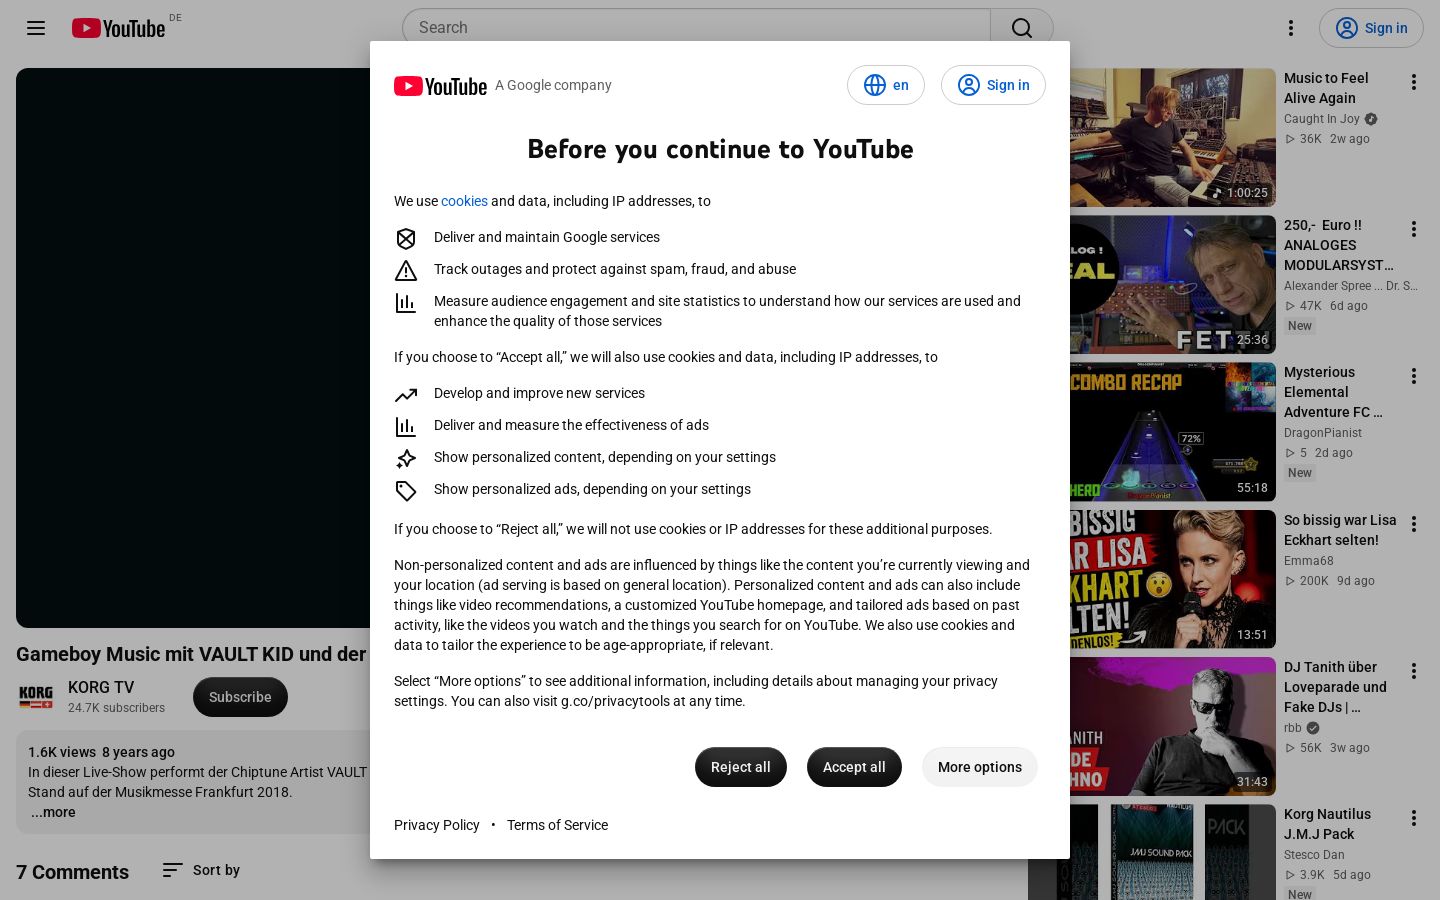The height and width of the screenshot is (900, 1440).
Task: Expand the description with ...more
Action: click(53, 812)
